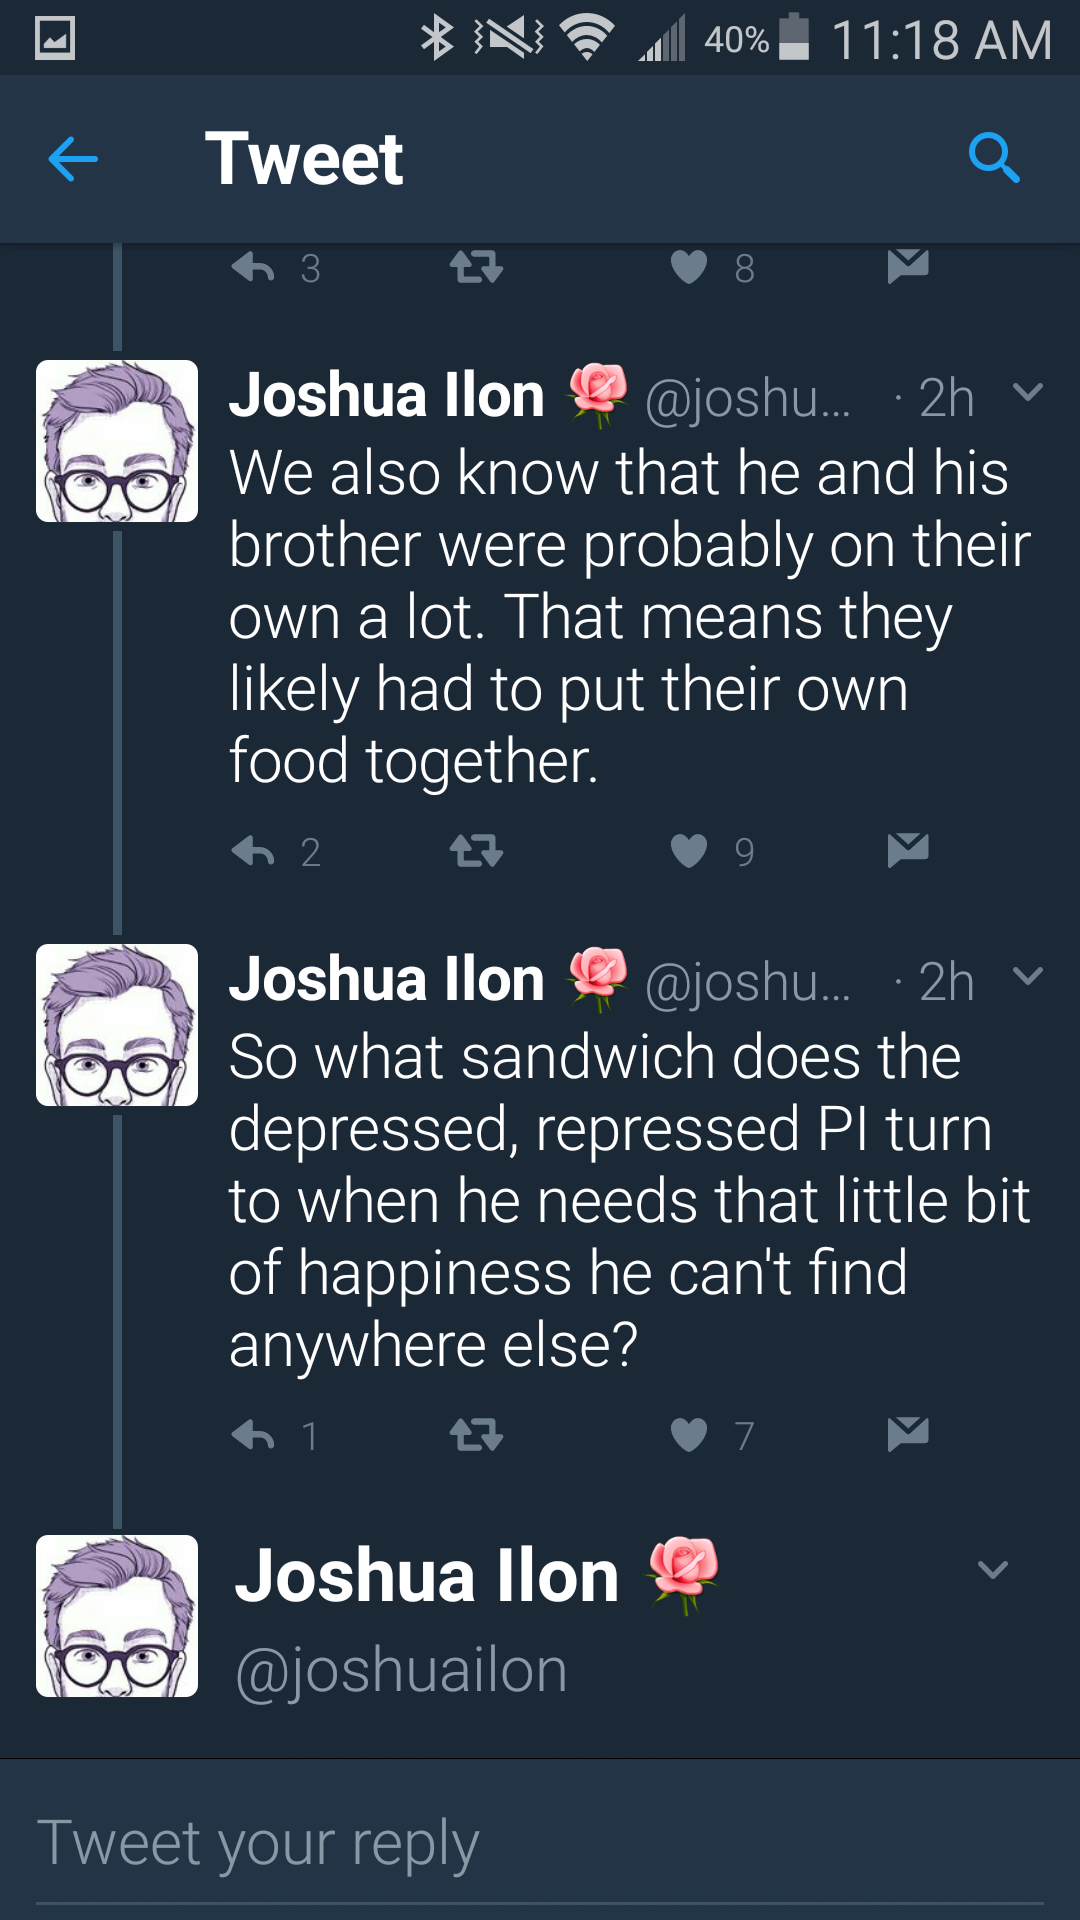Open the @joshuailon profile handle
The height and width of the screenshot is (1920, 1080).
(401, 1671)
